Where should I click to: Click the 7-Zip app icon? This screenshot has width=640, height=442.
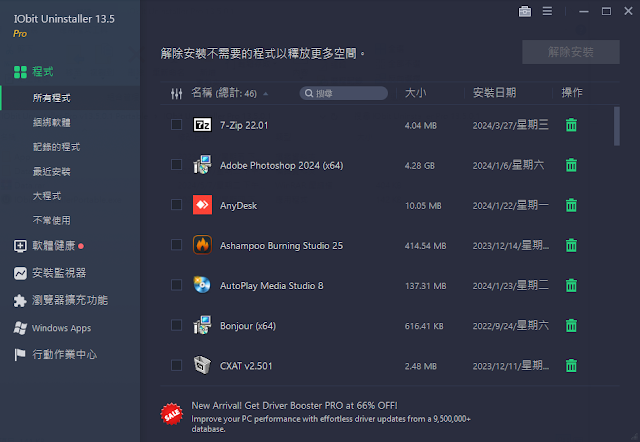pos(202,125)
